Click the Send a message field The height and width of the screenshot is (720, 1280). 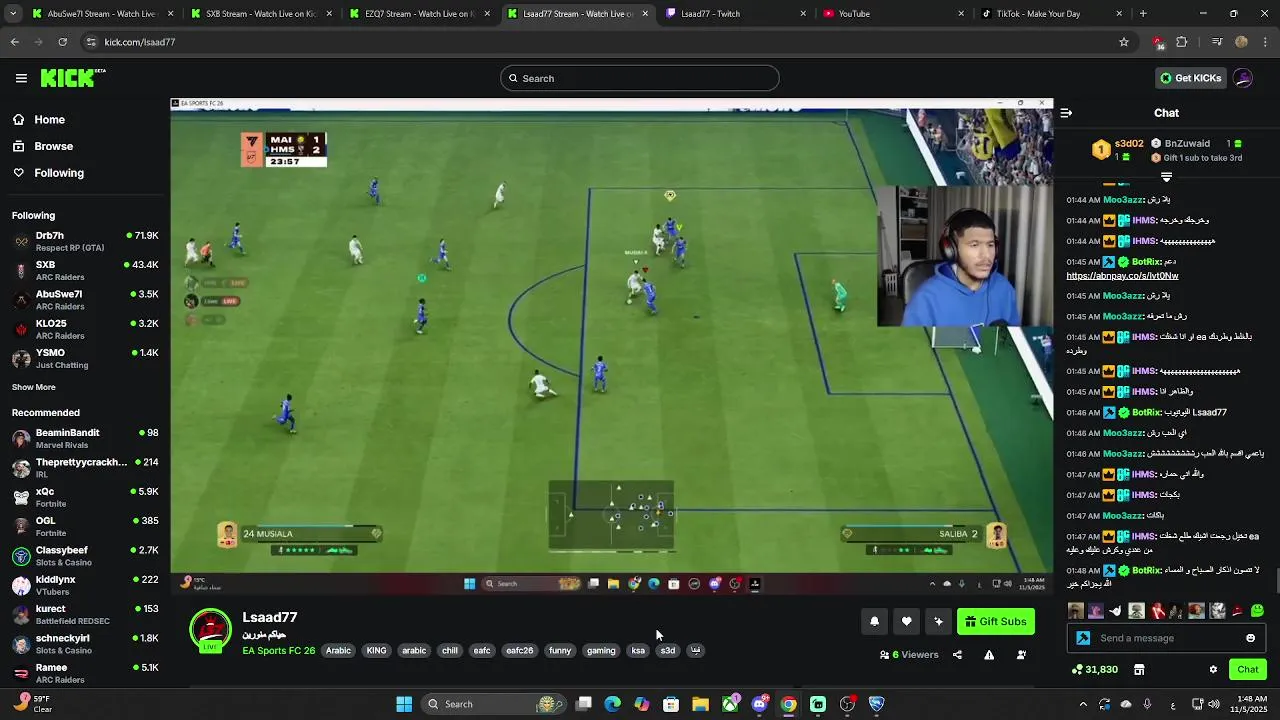point(1168,638)
